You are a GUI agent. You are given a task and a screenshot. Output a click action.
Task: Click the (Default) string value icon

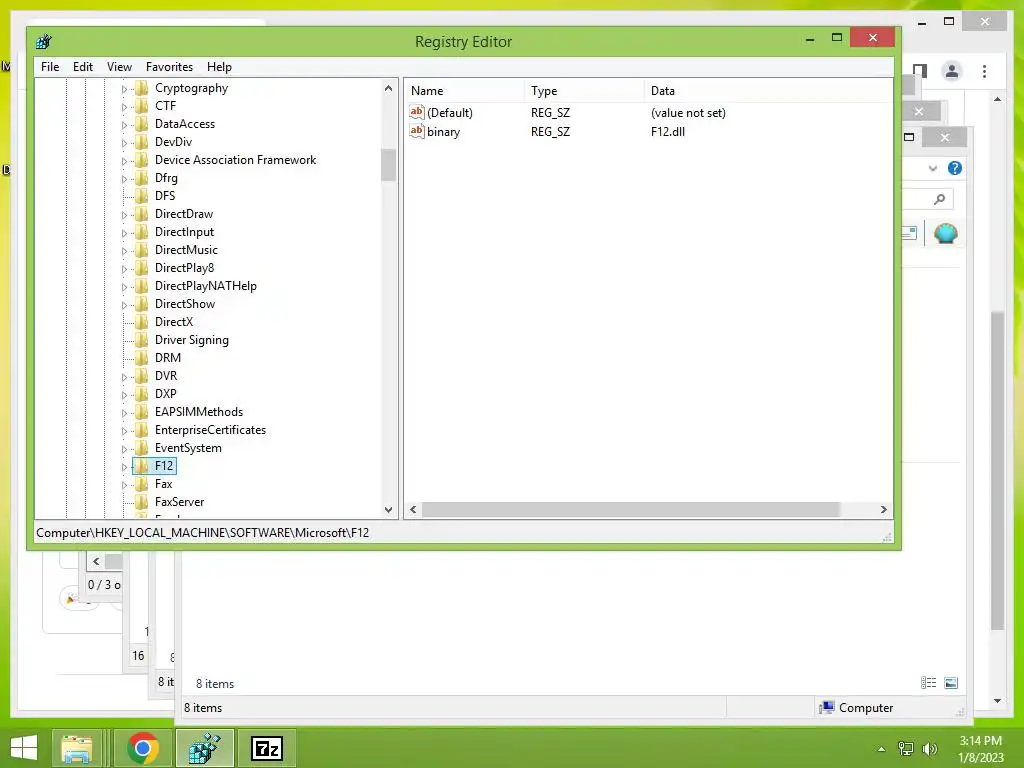coord(417,112)
